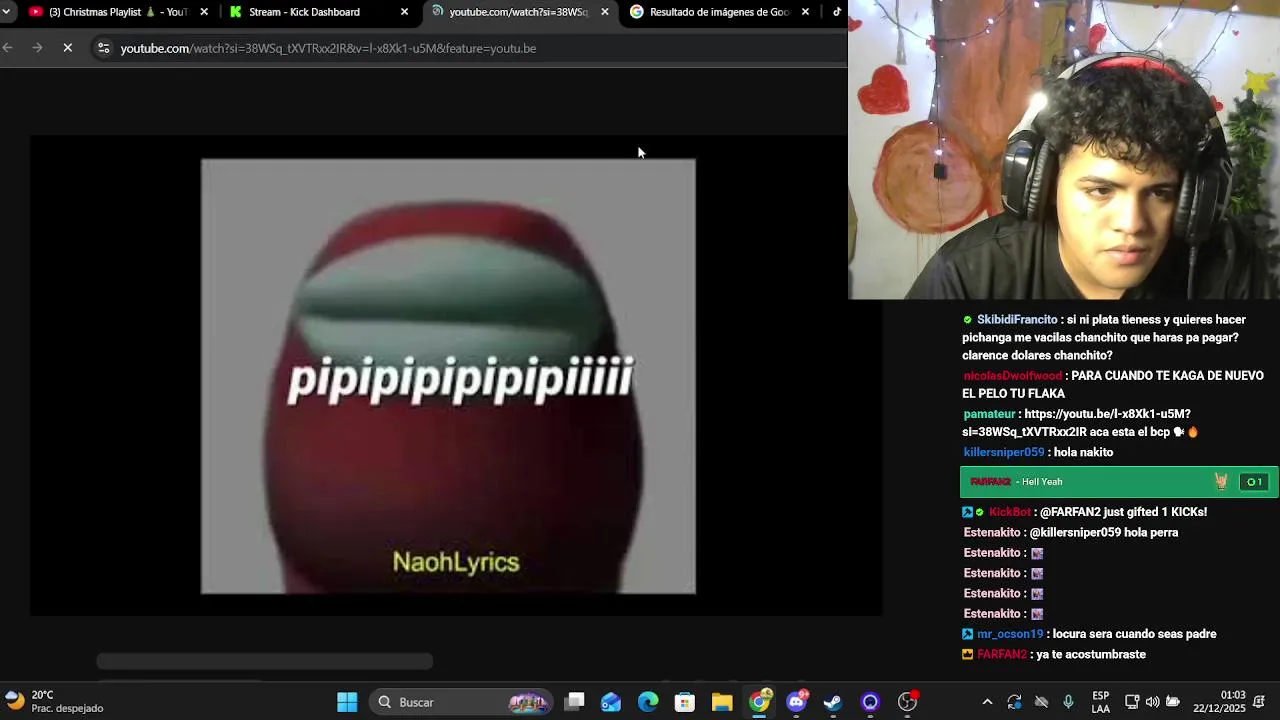Click username killersniper059 in chat
The height and width of the screenshot is (720, 1280).
click(x=1003, y=452)
